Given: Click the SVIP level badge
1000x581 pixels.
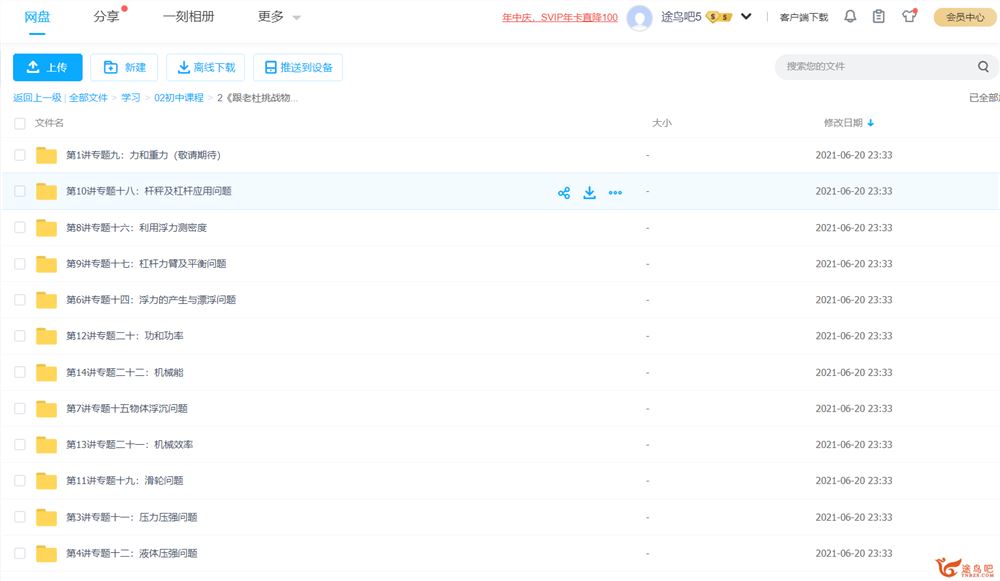Looking at the screenshot, I should tap(719, 17).
